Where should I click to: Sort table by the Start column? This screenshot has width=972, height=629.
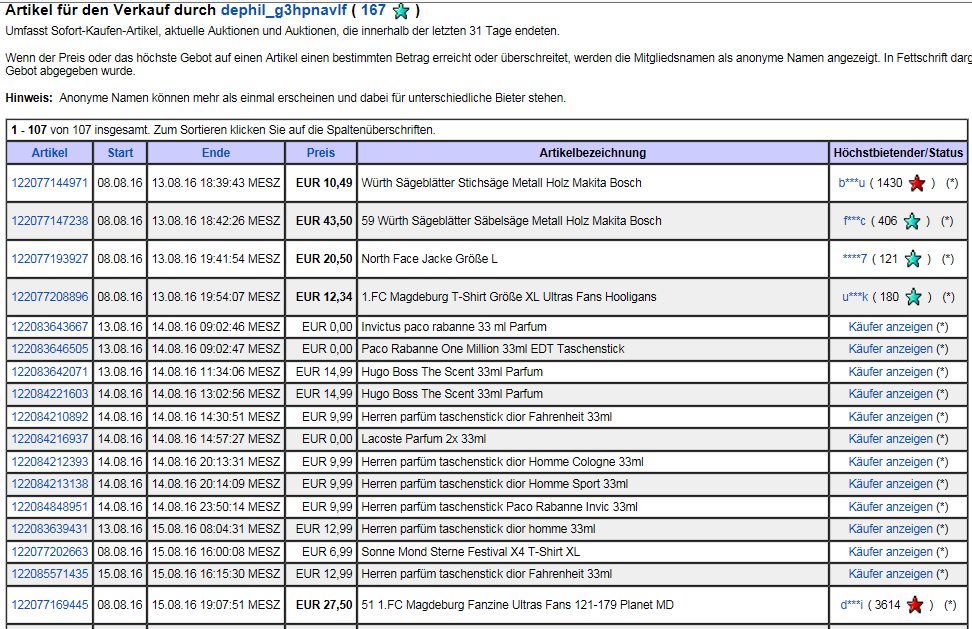tap(120, 152)
